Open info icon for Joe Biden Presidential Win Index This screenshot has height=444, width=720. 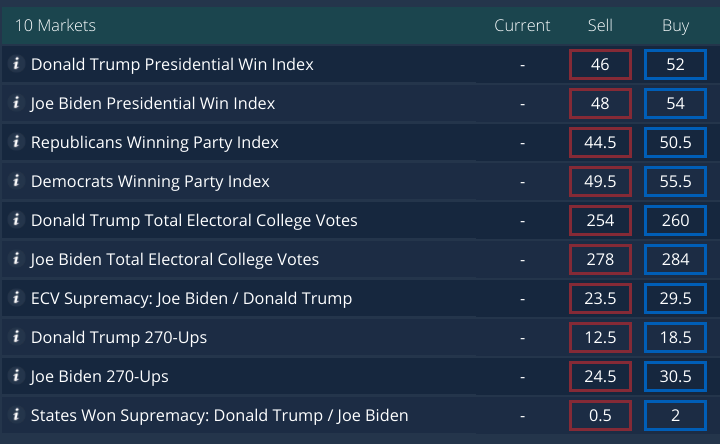click(16, 103)
